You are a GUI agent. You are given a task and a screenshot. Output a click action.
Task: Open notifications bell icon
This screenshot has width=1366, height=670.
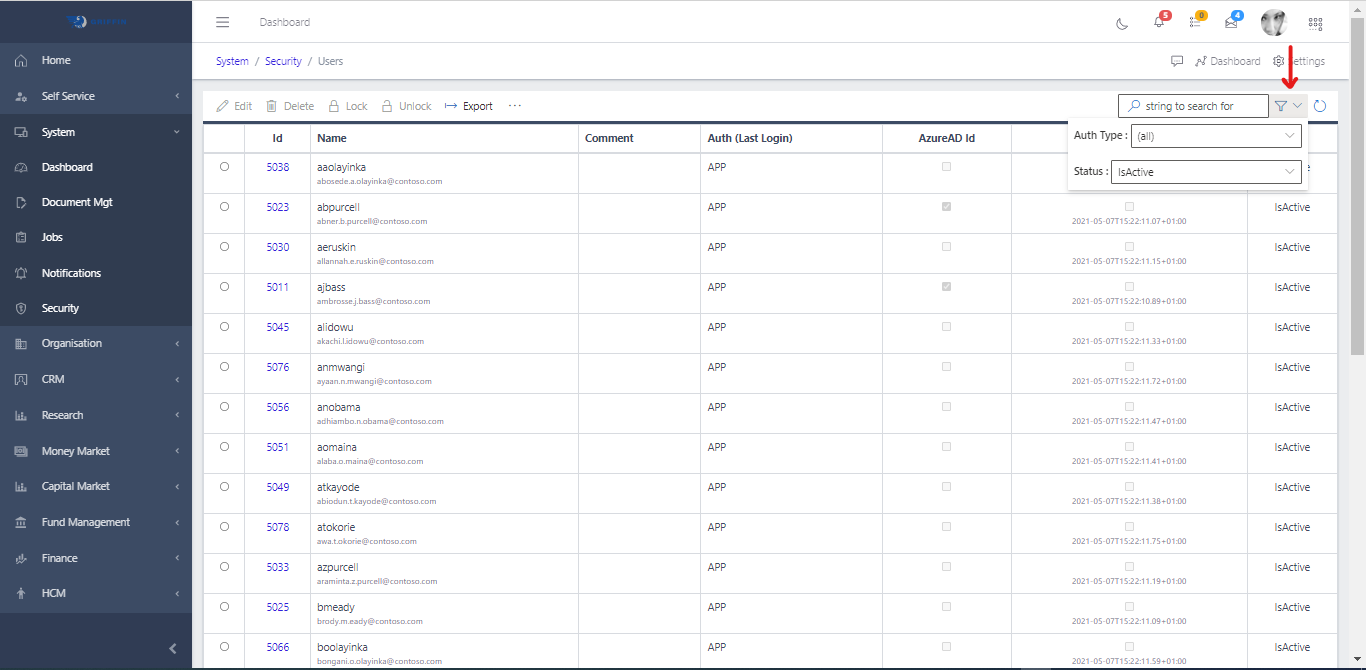(x=1159, y=22)
